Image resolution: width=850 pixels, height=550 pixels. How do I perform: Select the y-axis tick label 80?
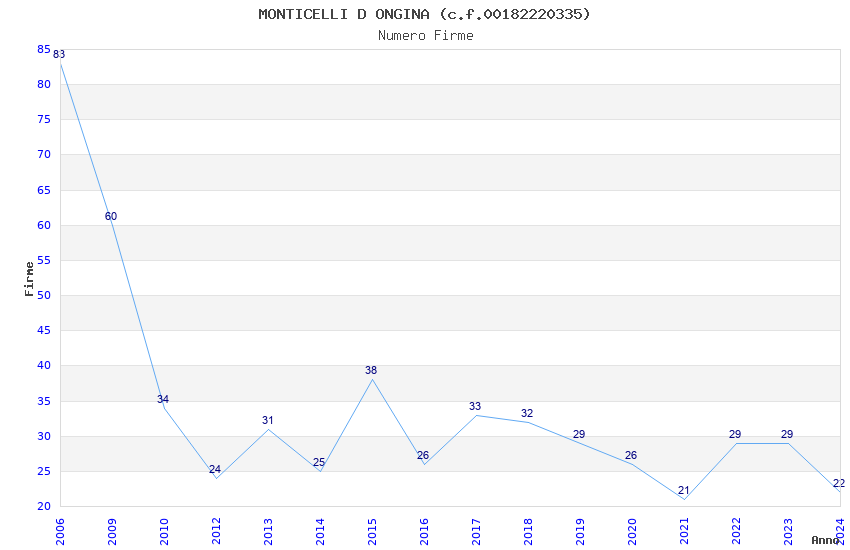(x=44, y=85)
